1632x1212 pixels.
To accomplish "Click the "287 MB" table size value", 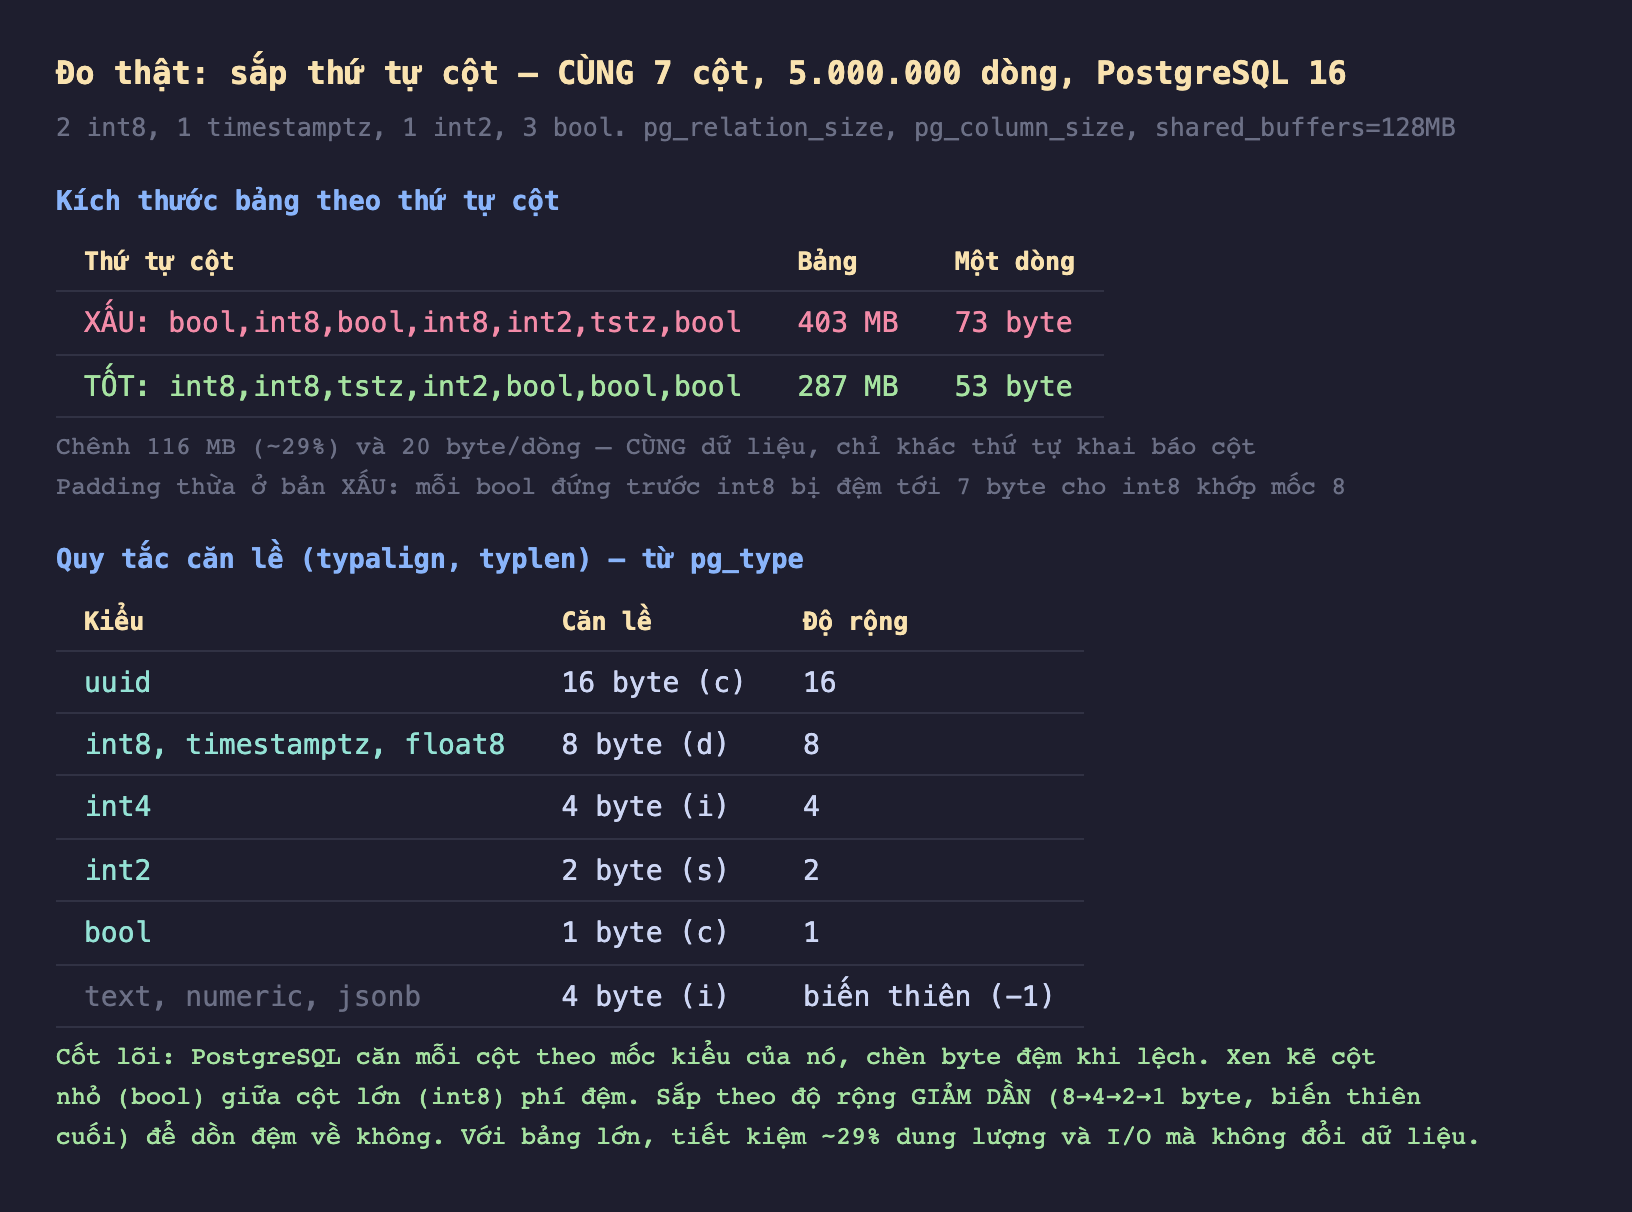I will pos(848,387).
